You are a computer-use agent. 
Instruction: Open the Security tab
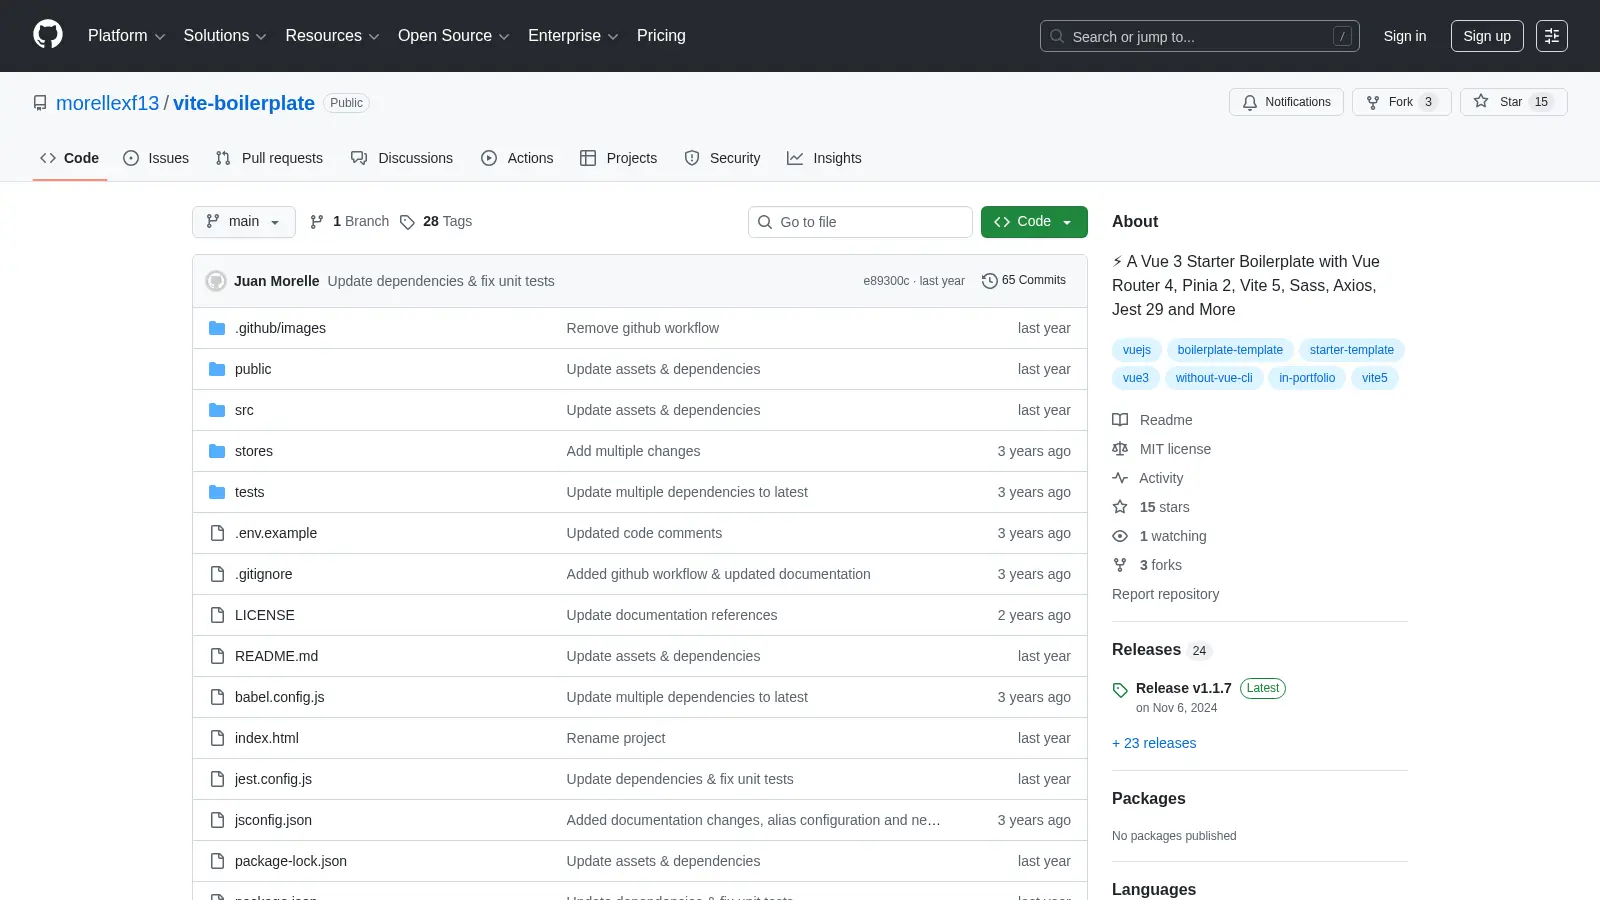(x=722, y=158)
